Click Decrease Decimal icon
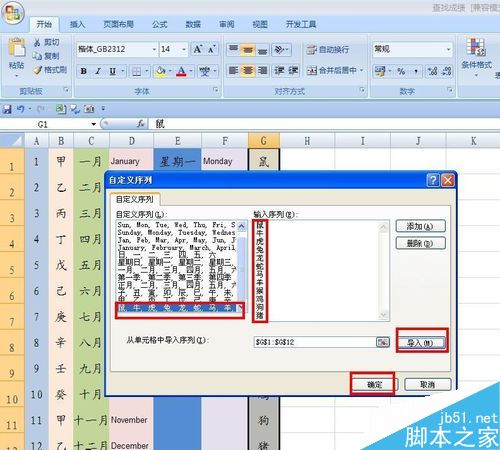Screen dimensions: 500x450 coord(447,71)
